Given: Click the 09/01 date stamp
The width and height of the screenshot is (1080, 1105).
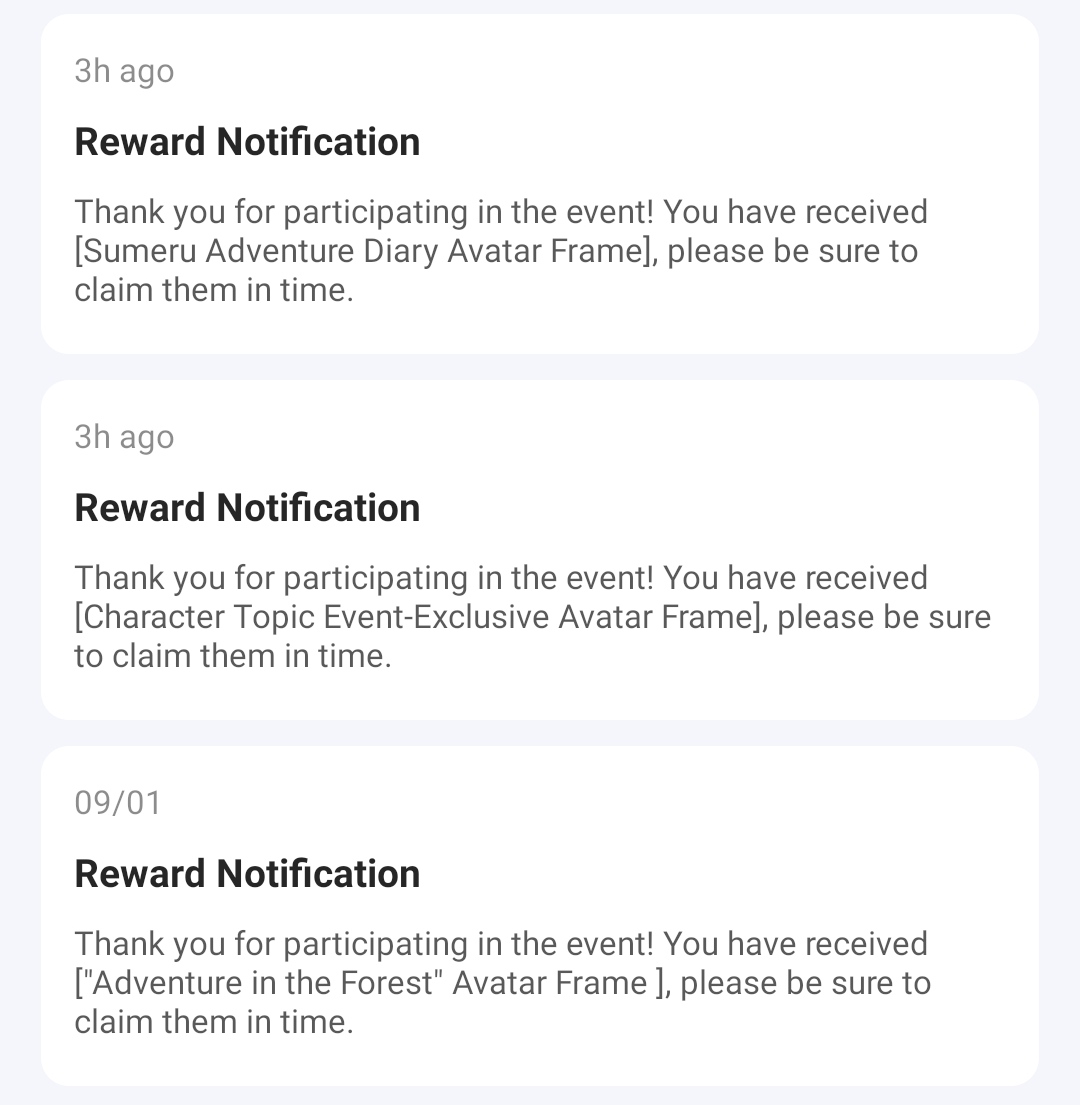Looking at the screenshot, I should coord(117,803).
